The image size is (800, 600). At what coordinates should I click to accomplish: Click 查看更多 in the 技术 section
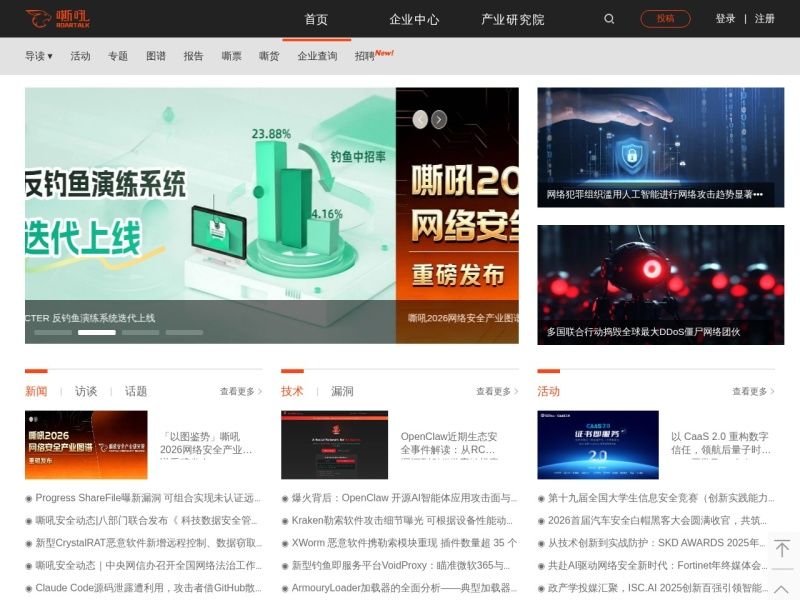497,391
